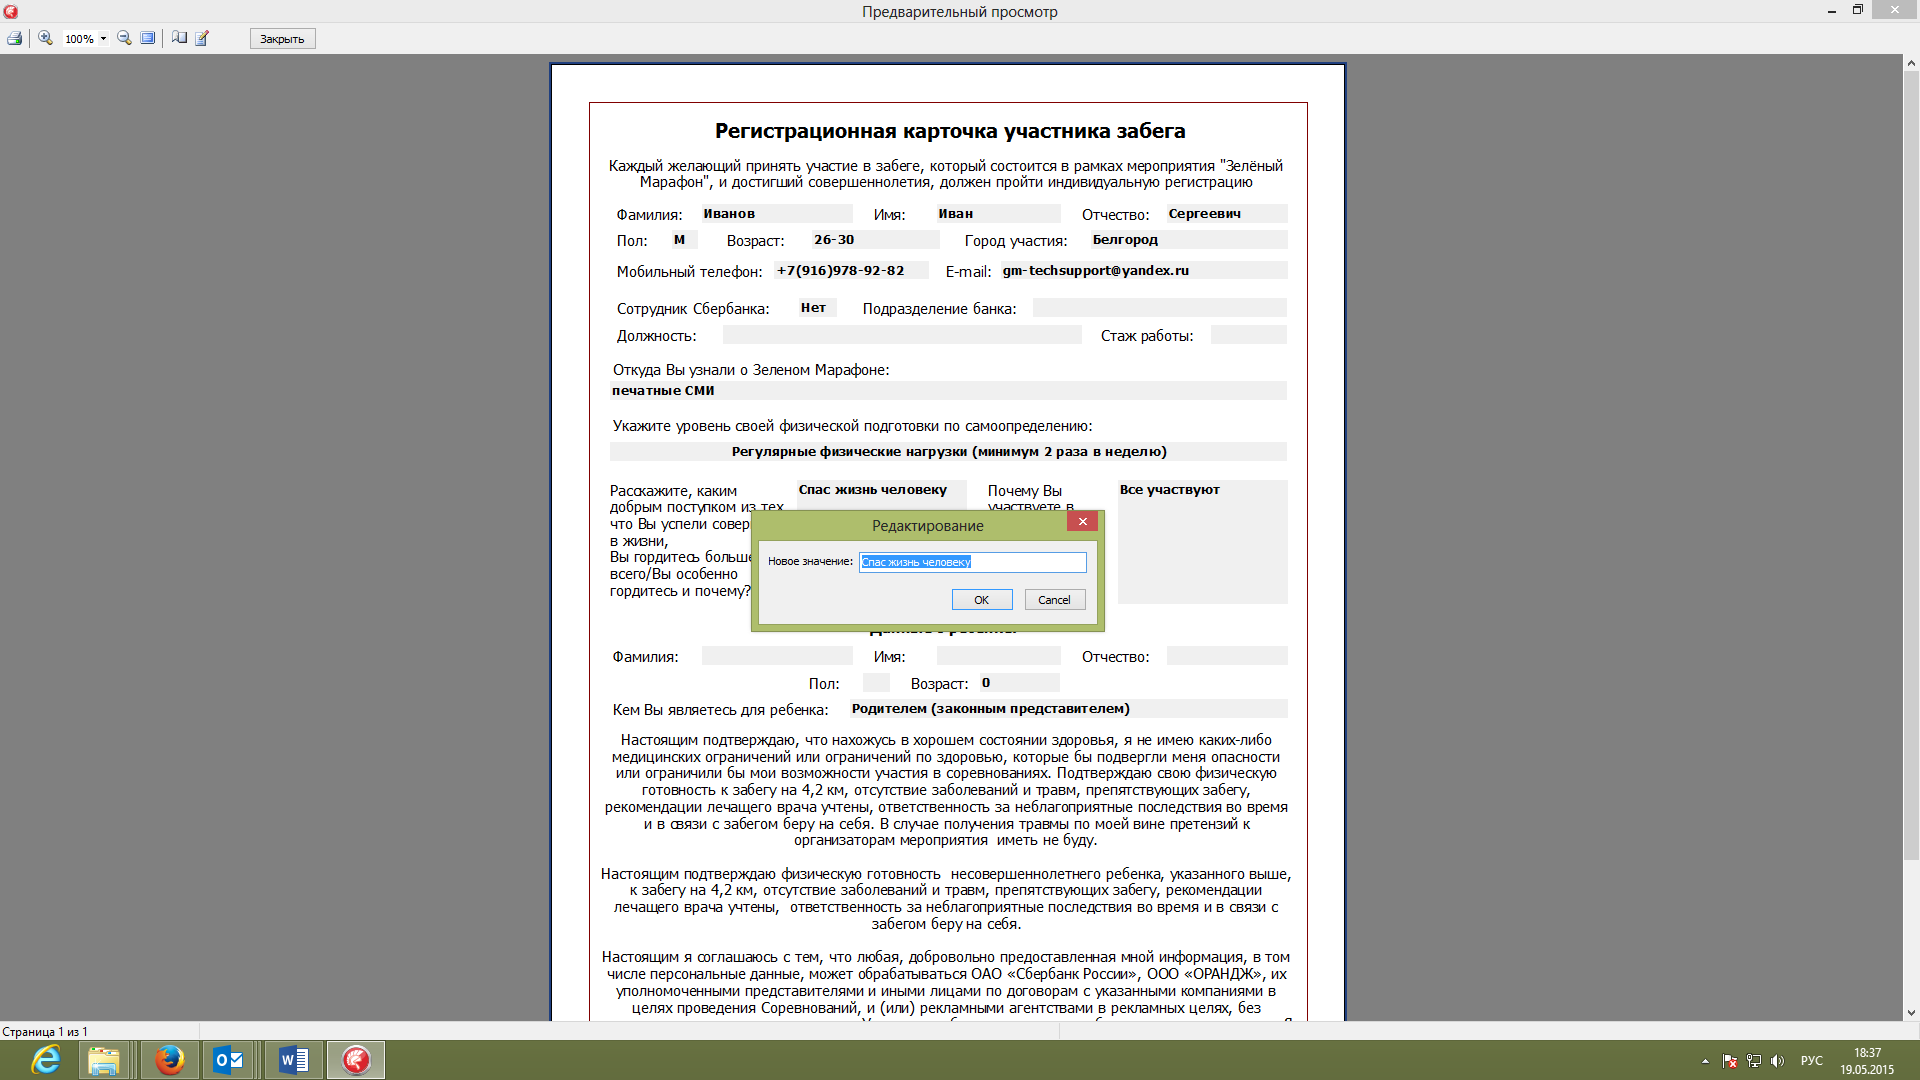
Task: Confirm the edit with OK button
Action: [x=981, y=600]
